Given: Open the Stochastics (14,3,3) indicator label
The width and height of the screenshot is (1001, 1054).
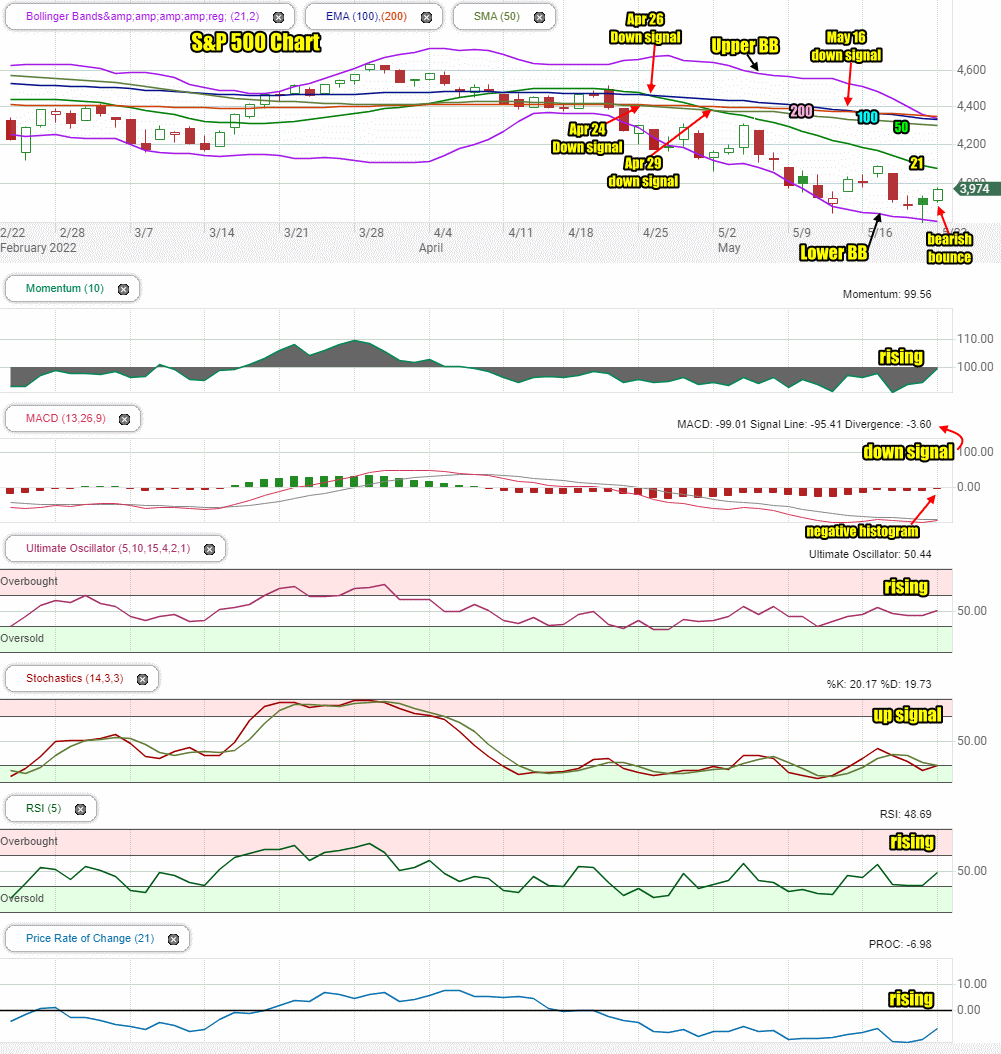Looking at the screenshot, I should click(75, 678).
